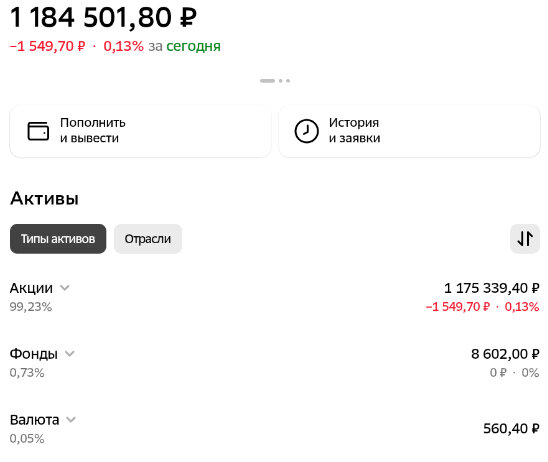Screen dimensions: 548x462
Task: Open the Акции row label
Action: pos(31,288)
